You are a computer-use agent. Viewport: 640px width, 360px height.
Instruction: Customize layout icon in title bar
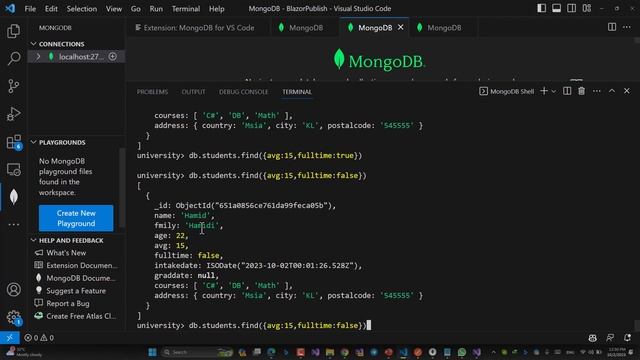(587, 8)
